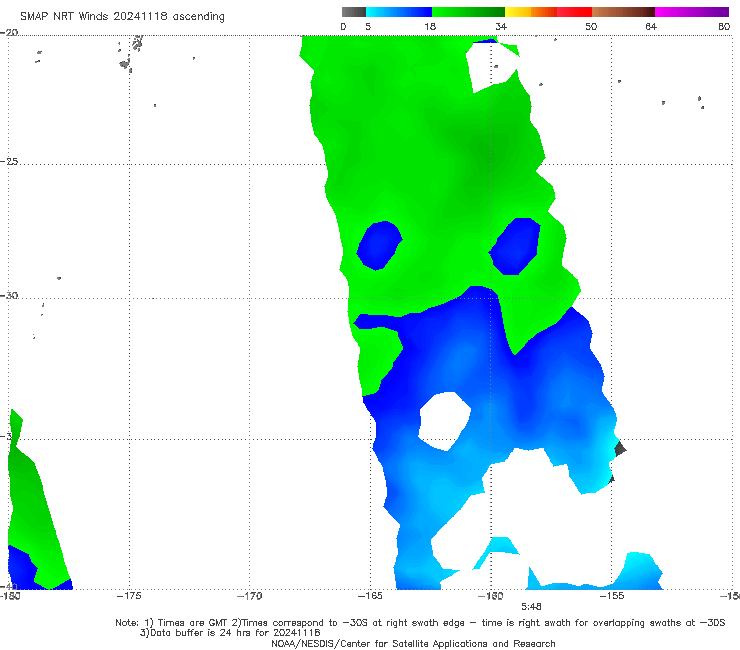
Task: Click the island cluster in the upper-left map
Action: coord(131,53)
